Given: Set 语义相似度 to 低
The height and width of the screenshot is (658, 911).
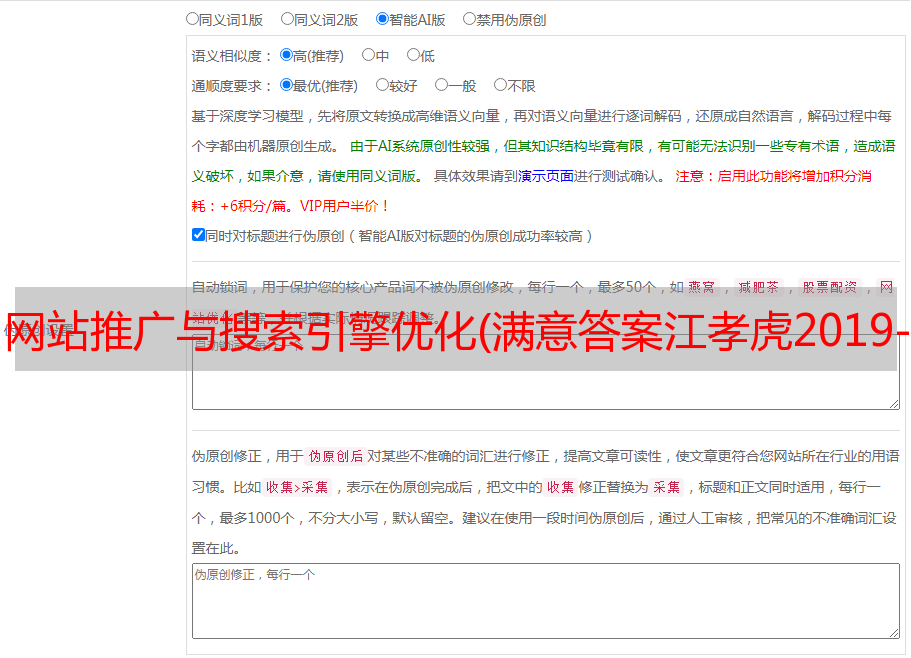Looking at the screenshot, I should pyautogui.click(x=413, y=55).
